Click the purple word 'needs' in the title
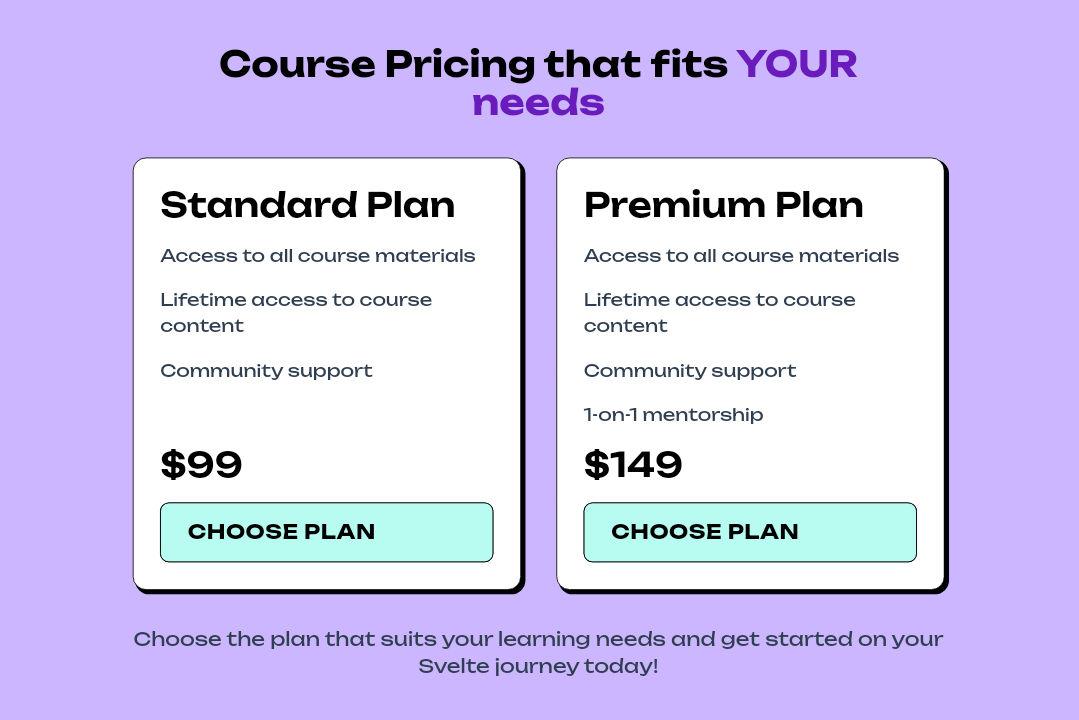 click(538, 103)
